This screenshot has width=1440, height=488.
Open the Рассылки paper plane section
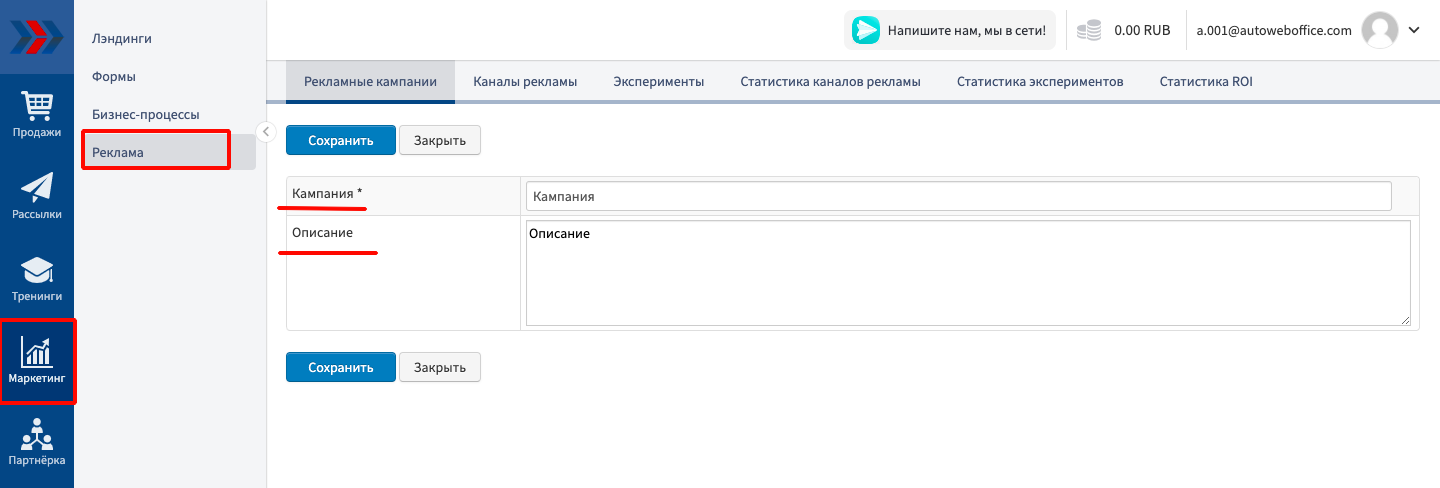point(37,196)
